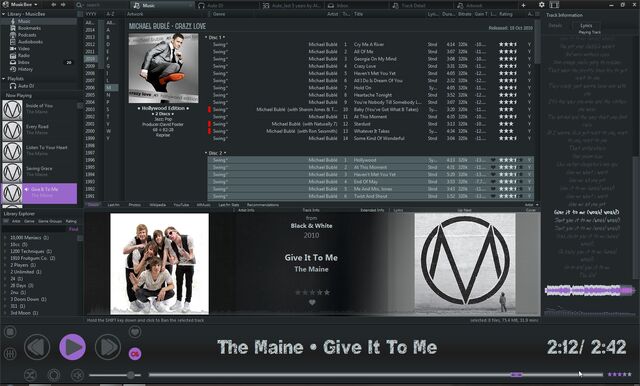The width and height of the screenshot is (640, 386).
Task: Open the settings gear icon
Action: 542,5
